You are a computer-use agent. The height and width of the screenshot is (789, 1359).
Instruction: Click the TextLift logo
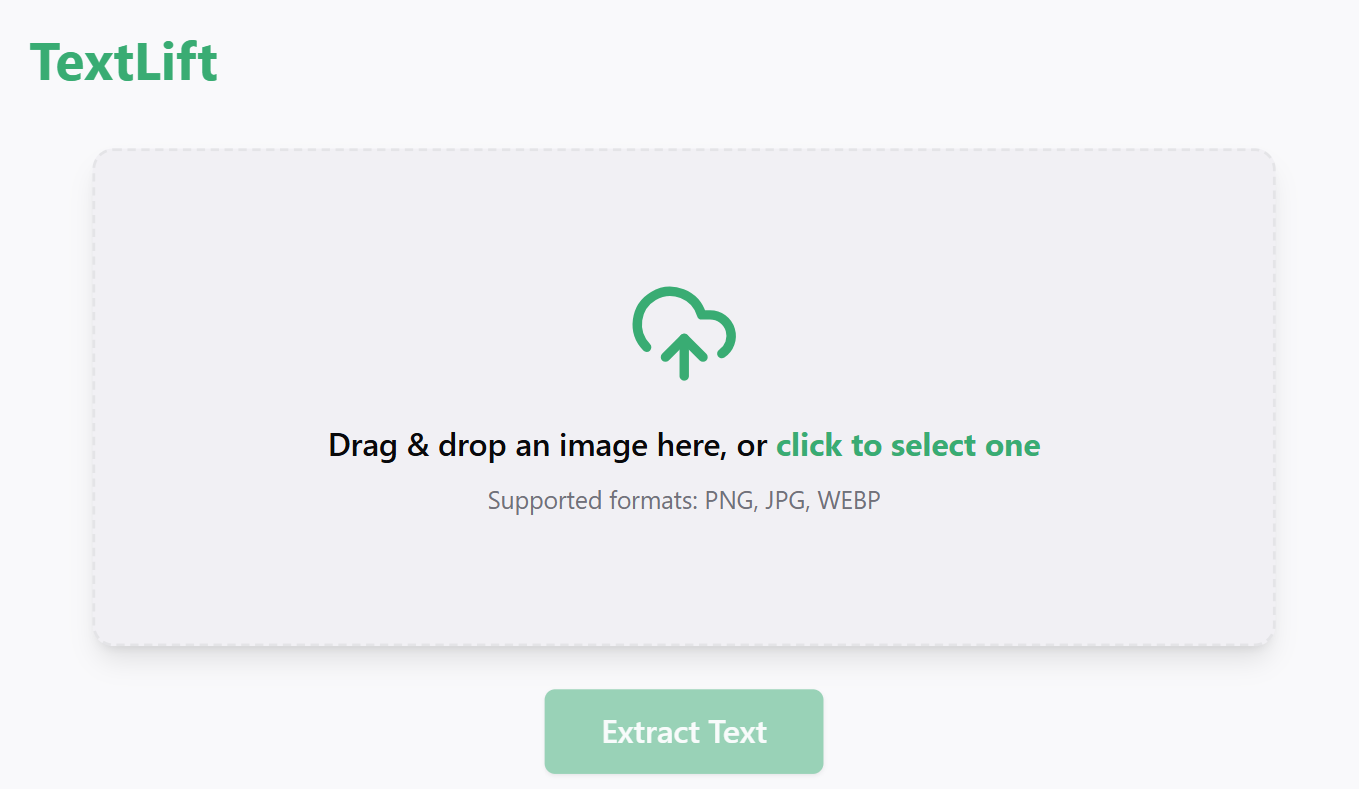click(124, 63)
